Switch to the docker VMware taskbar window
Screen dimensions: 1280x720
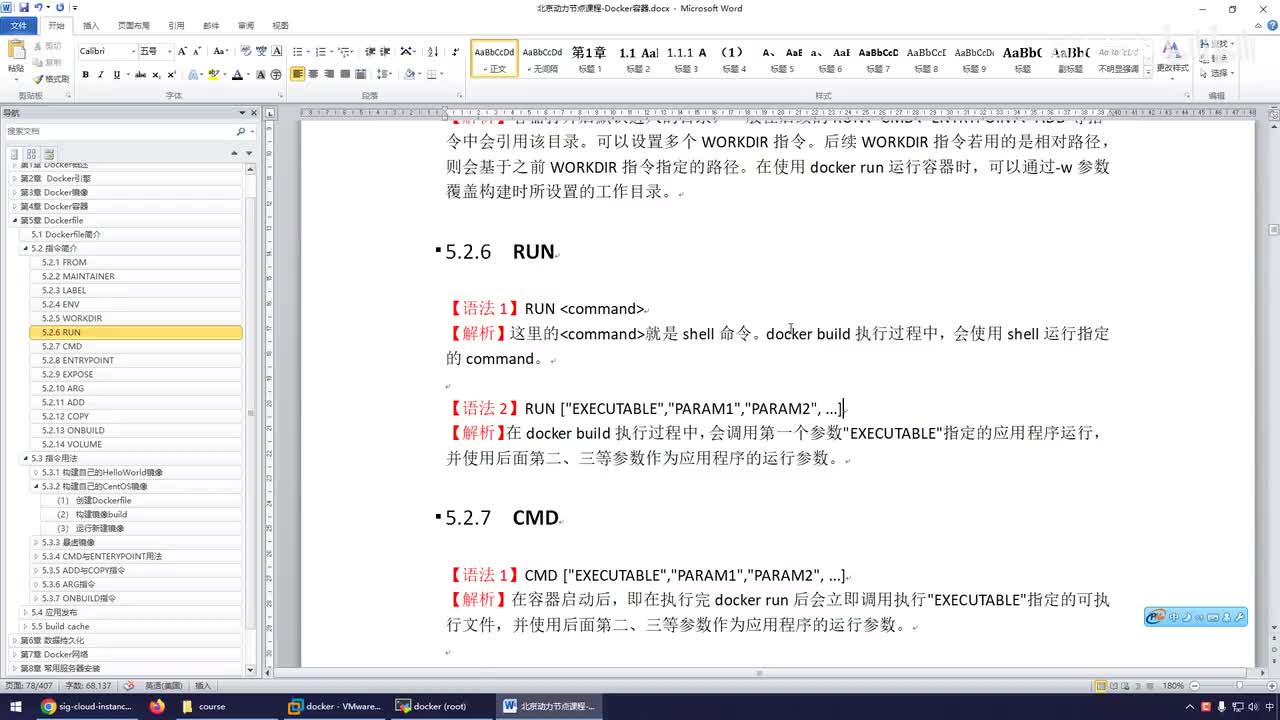[335, 706]
